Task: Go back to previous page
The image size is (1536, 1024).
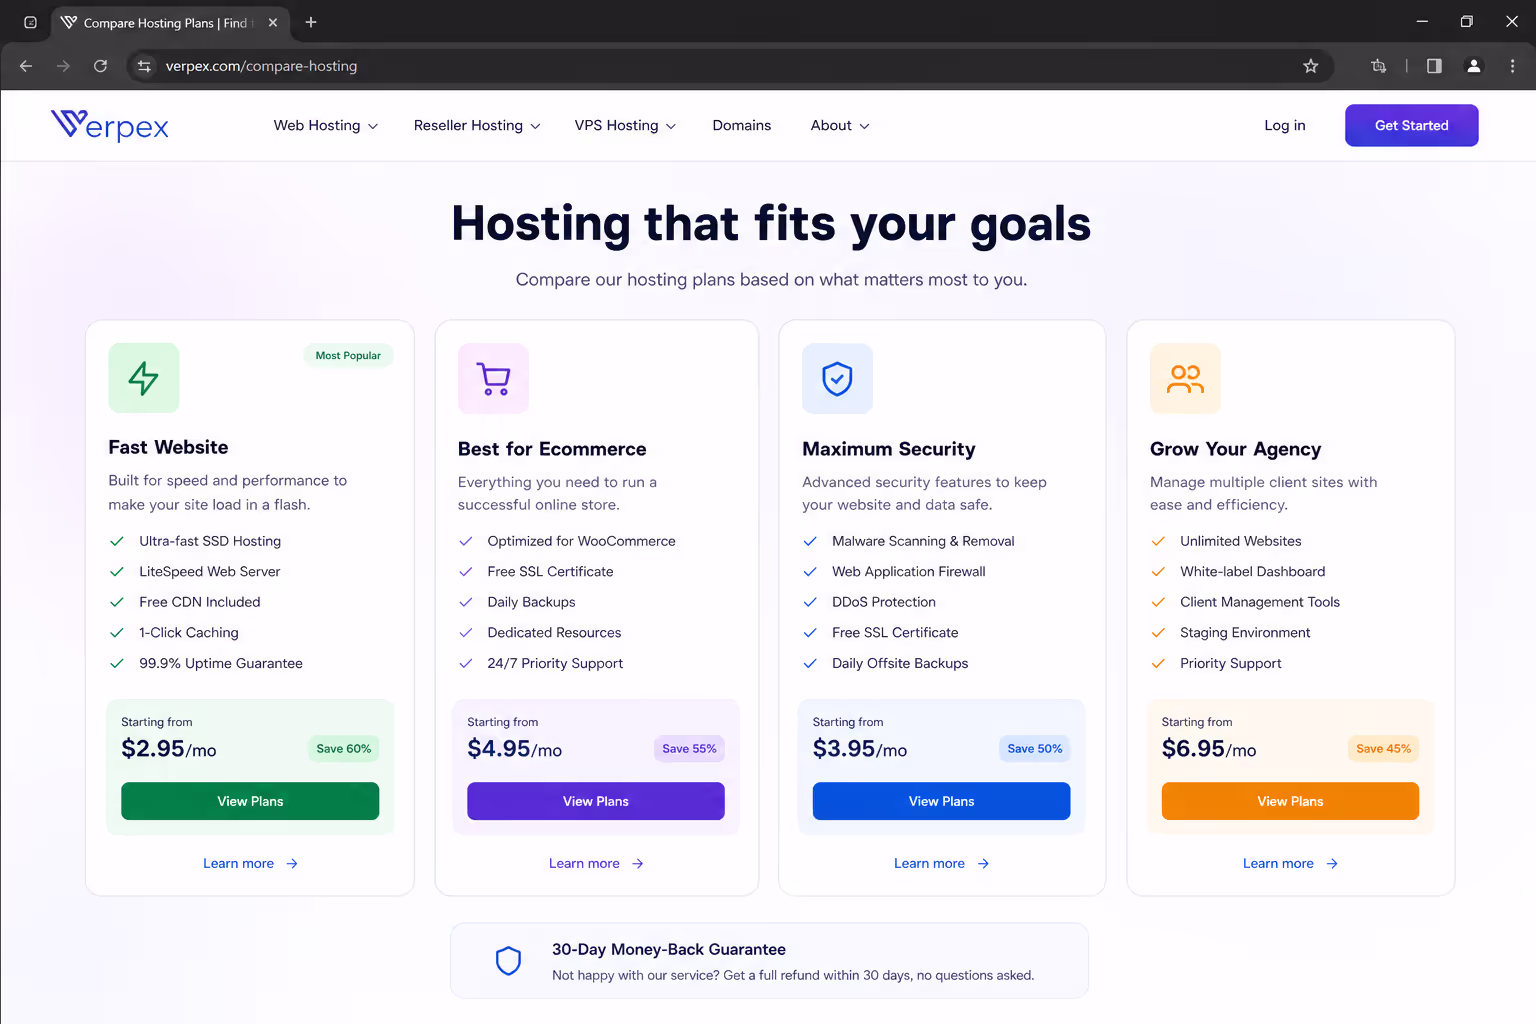Action: [26, 66]
